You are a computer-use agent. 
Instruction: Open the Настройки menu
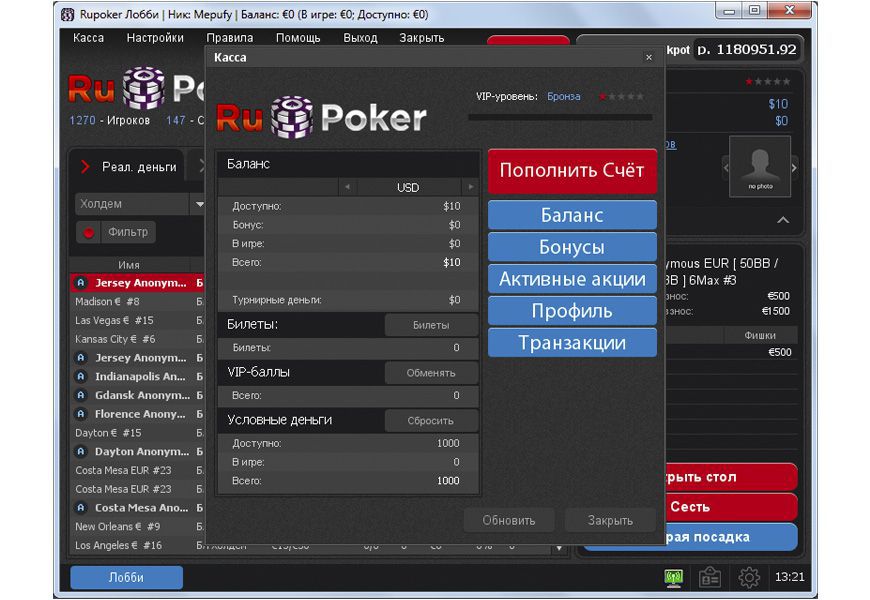[x=155, y=38]
